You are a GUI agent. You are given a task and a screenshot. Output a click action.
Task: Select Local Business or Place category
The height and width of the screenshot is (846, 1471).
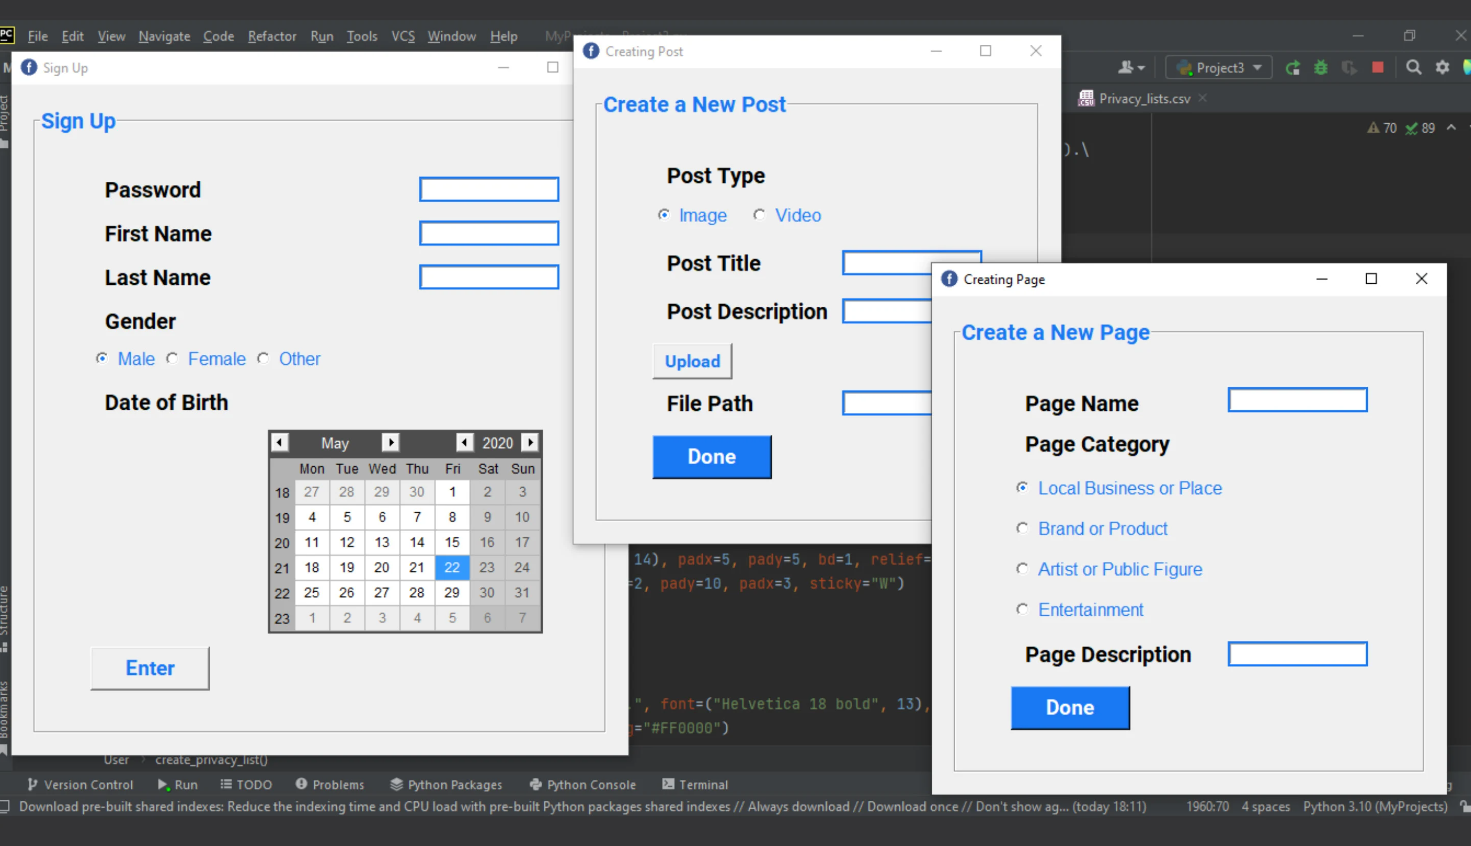(x=1022, y=487)
